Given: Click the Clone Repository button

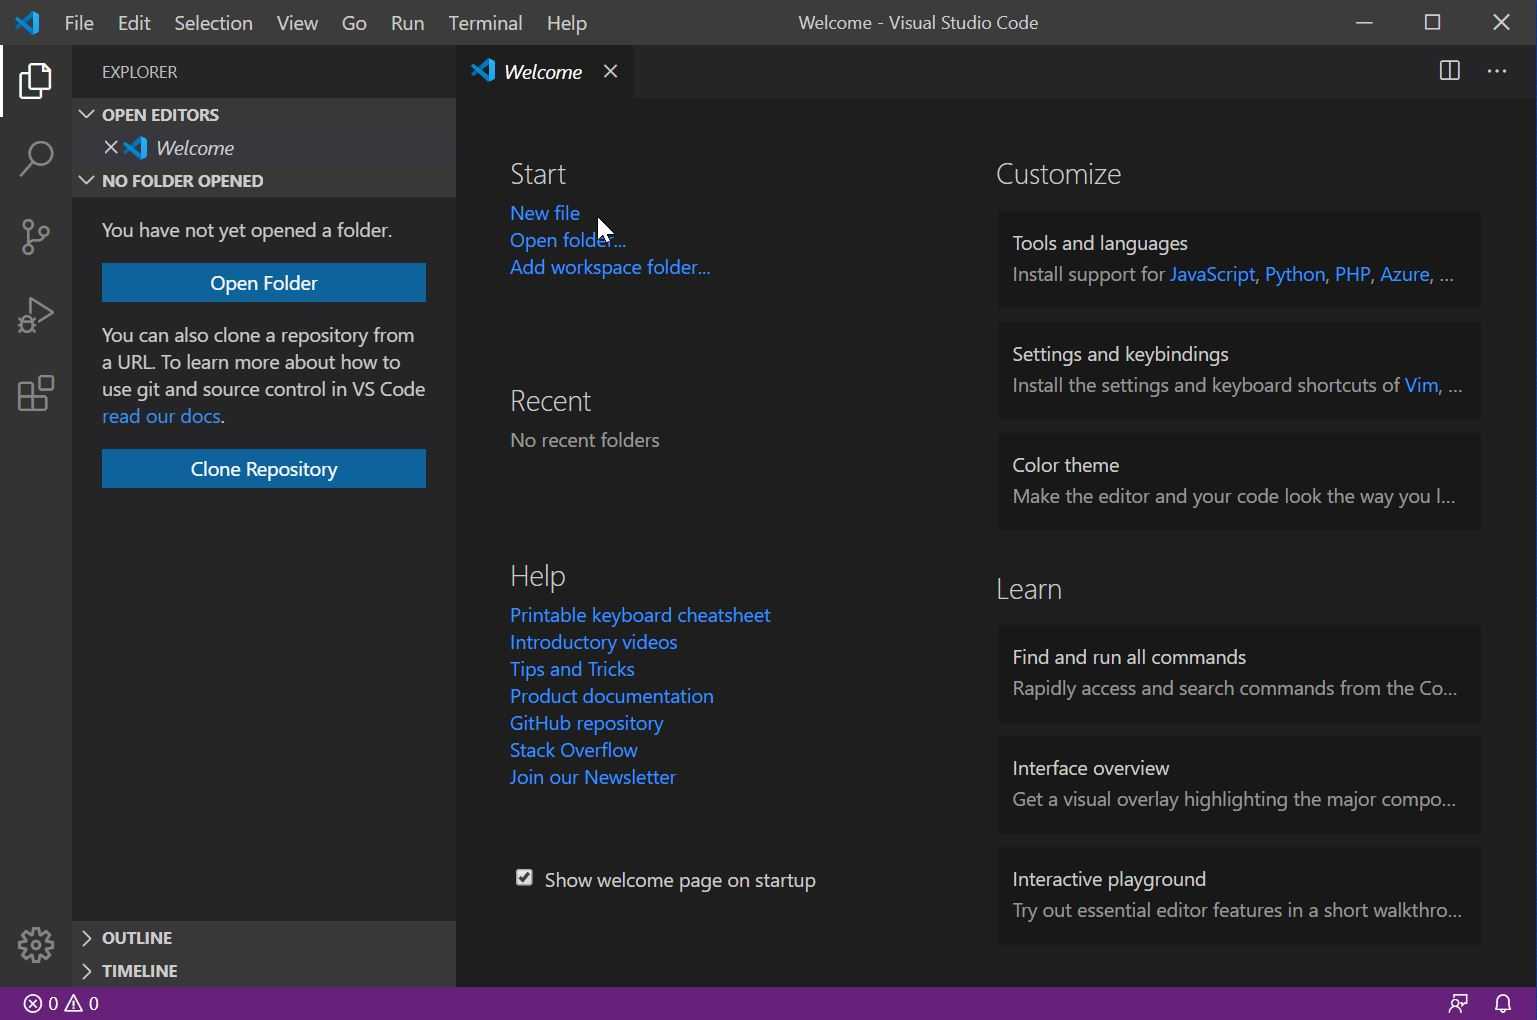Looking at the screenshot, I should pyautogui.click(x=264, y=469).
